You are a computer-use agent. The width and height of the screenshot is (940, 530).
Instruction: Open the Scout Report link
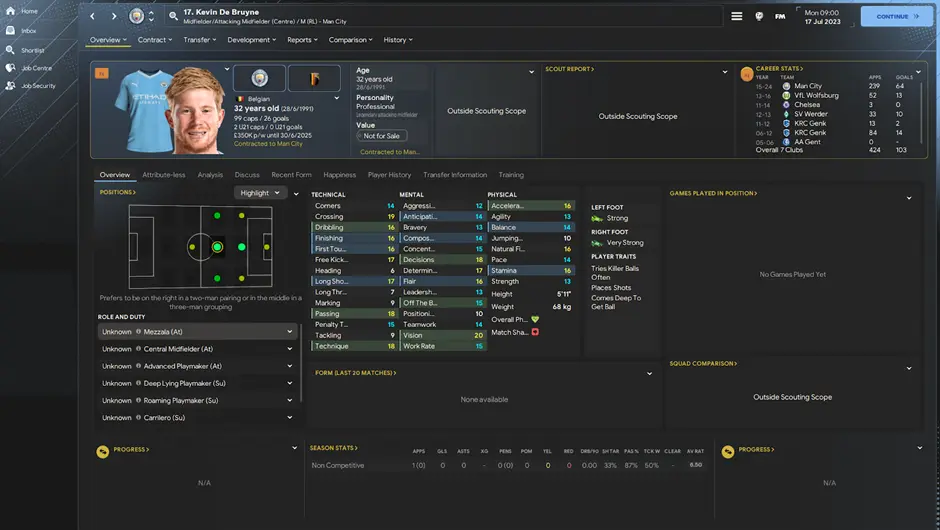[x=570, y=69]
